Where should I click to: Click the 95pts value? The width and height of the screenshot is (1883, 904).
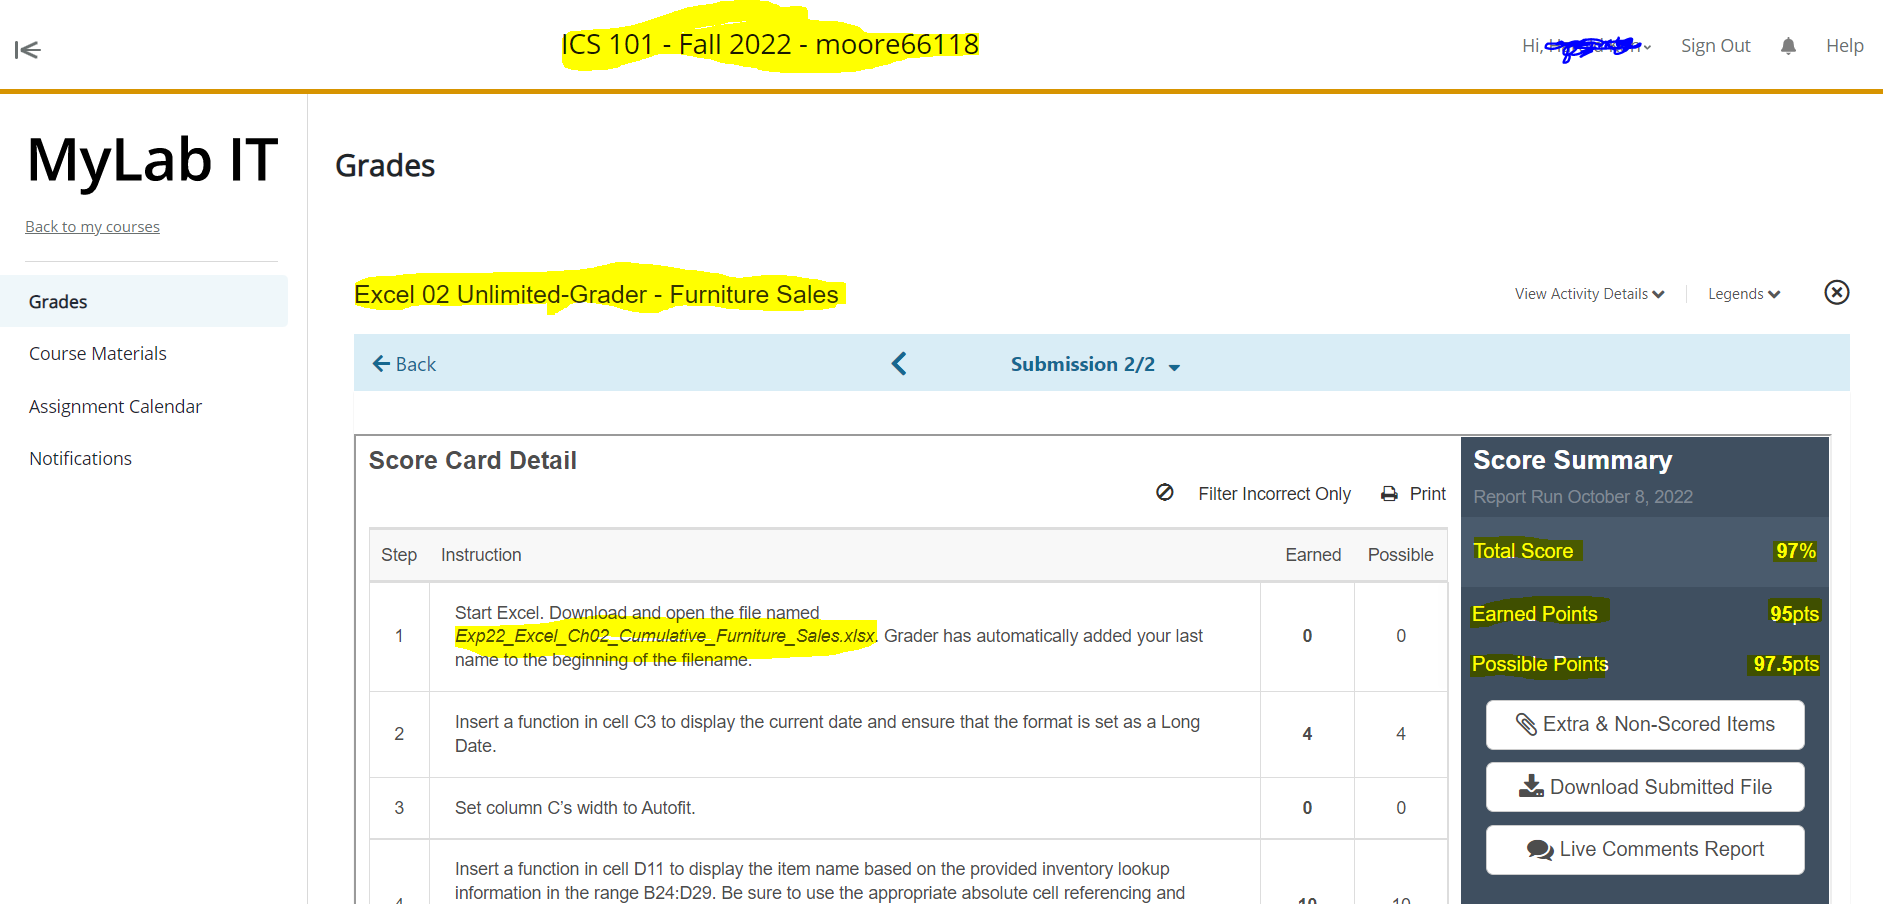[x=1794, y=614]
